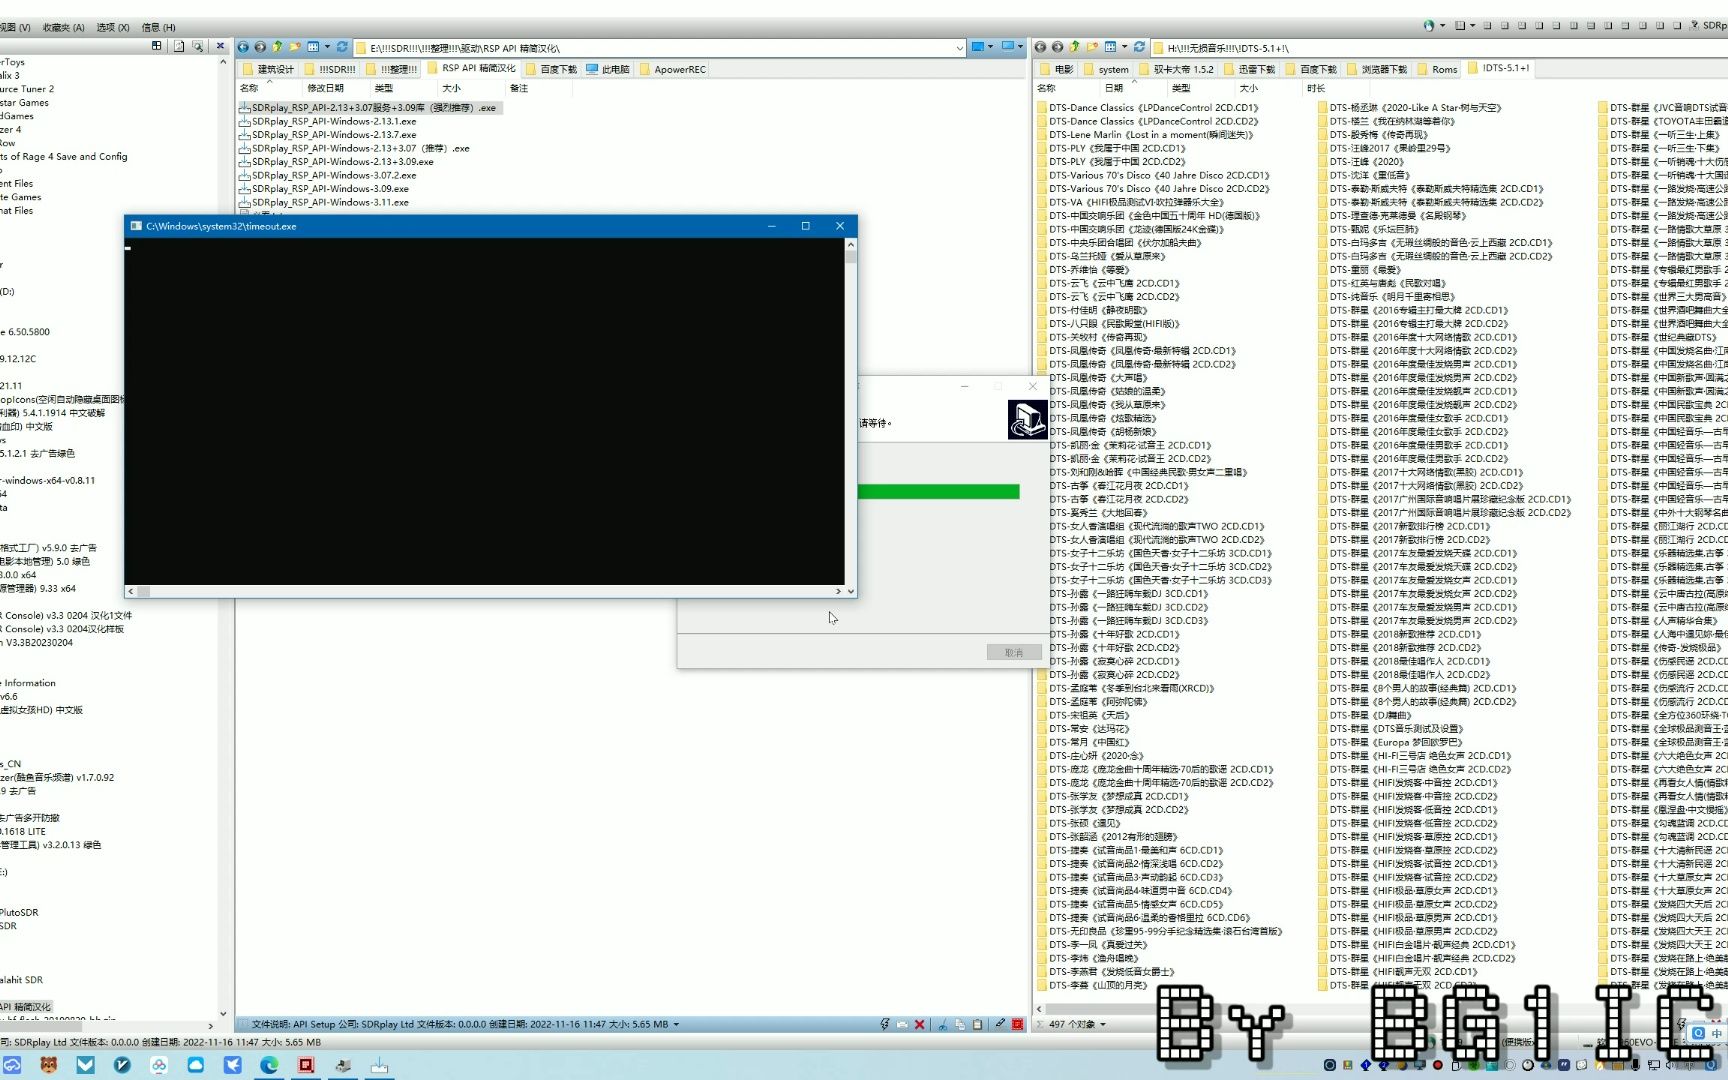The width and height of the screenshot is (1728, 1080).
Task: Switch to the system tab in right pane
Action: pos(1106,69)
